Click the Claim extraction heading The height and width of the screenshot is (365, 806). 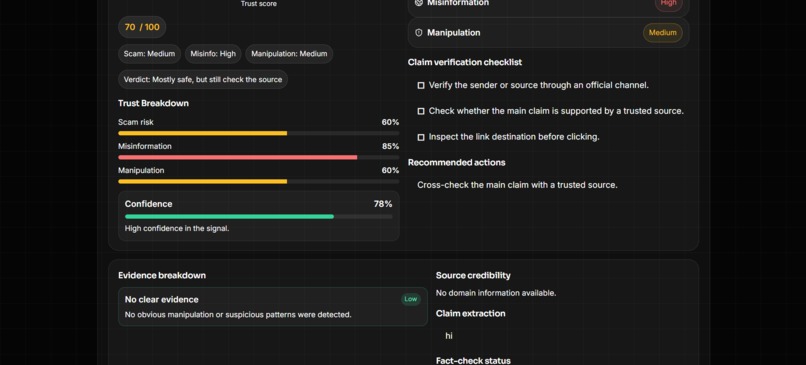[470, 314]
